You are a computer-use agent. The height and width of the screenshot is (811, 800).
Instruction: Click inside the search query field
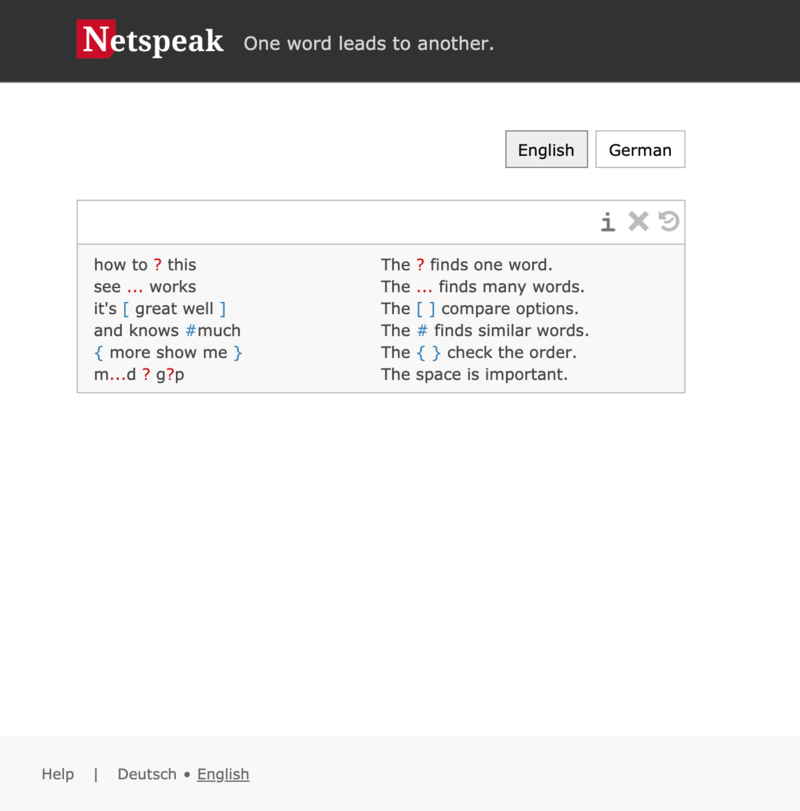tap(335, 222)
